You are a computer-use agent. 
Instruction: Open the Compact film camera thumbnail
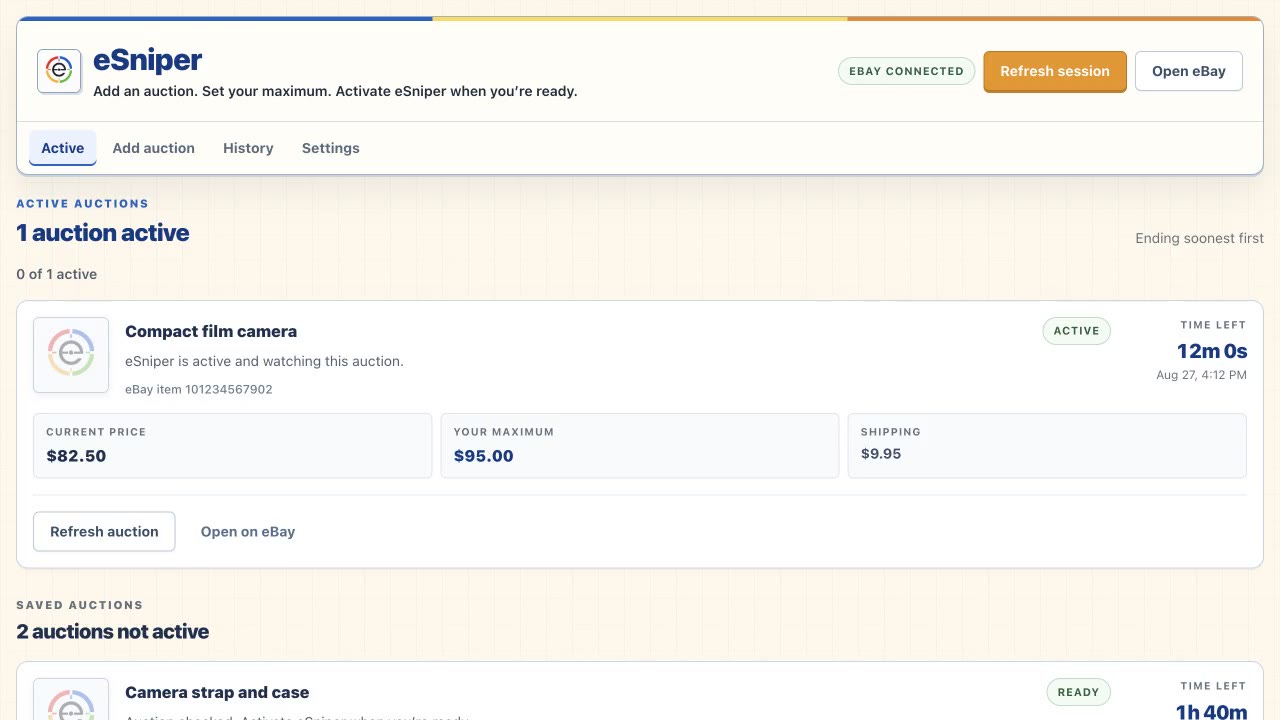click(71, 355)
